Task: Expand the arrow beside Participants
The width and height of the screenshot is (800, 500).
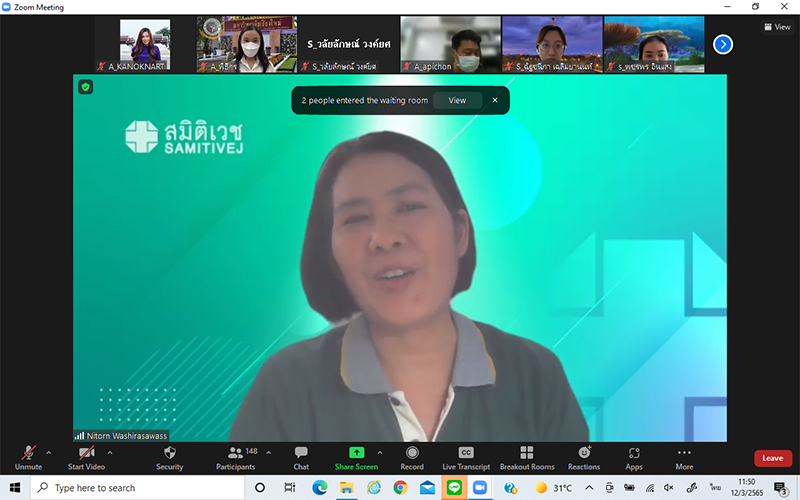Action: 268,453
